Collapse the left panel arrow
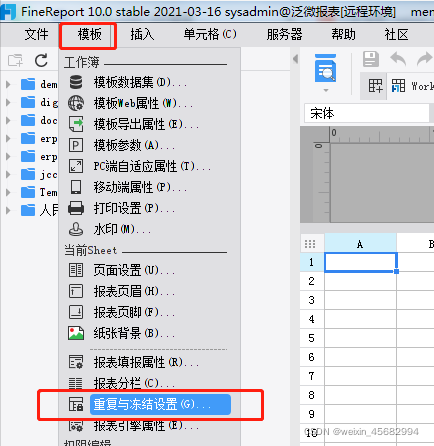This screenshot has width=434, height=446. click(x=295, y=59)
